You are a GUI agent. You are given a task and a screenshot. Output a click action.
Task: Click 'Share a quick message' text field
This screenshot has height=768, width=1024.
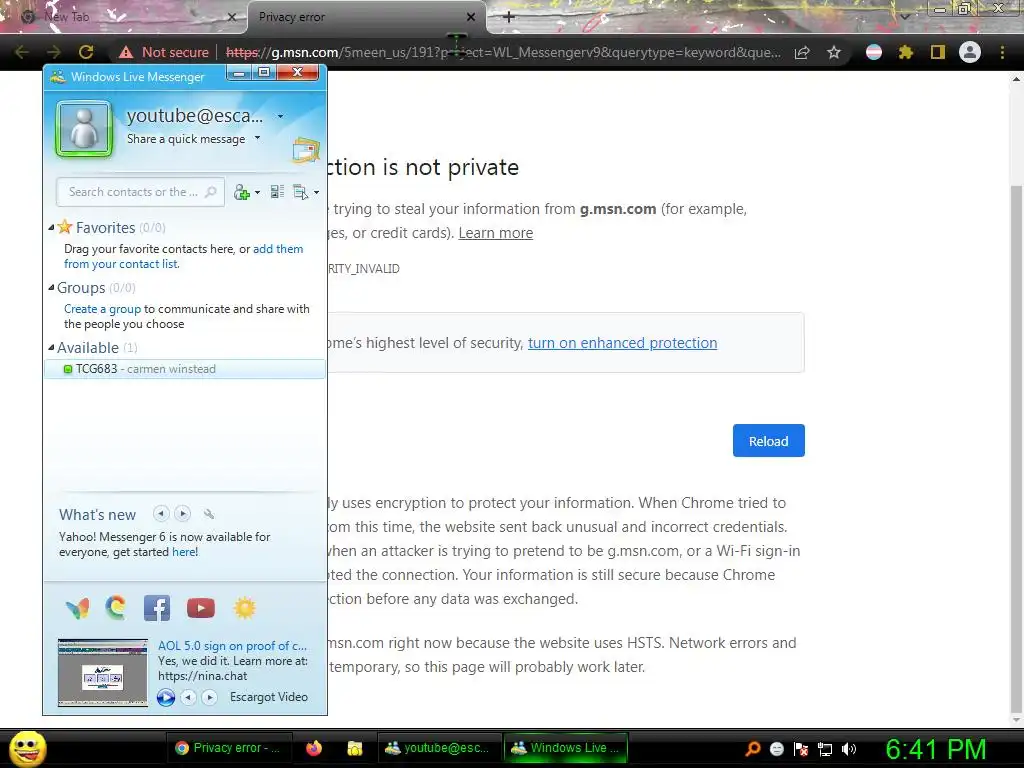pyautogui.click(x=186, y=139)
